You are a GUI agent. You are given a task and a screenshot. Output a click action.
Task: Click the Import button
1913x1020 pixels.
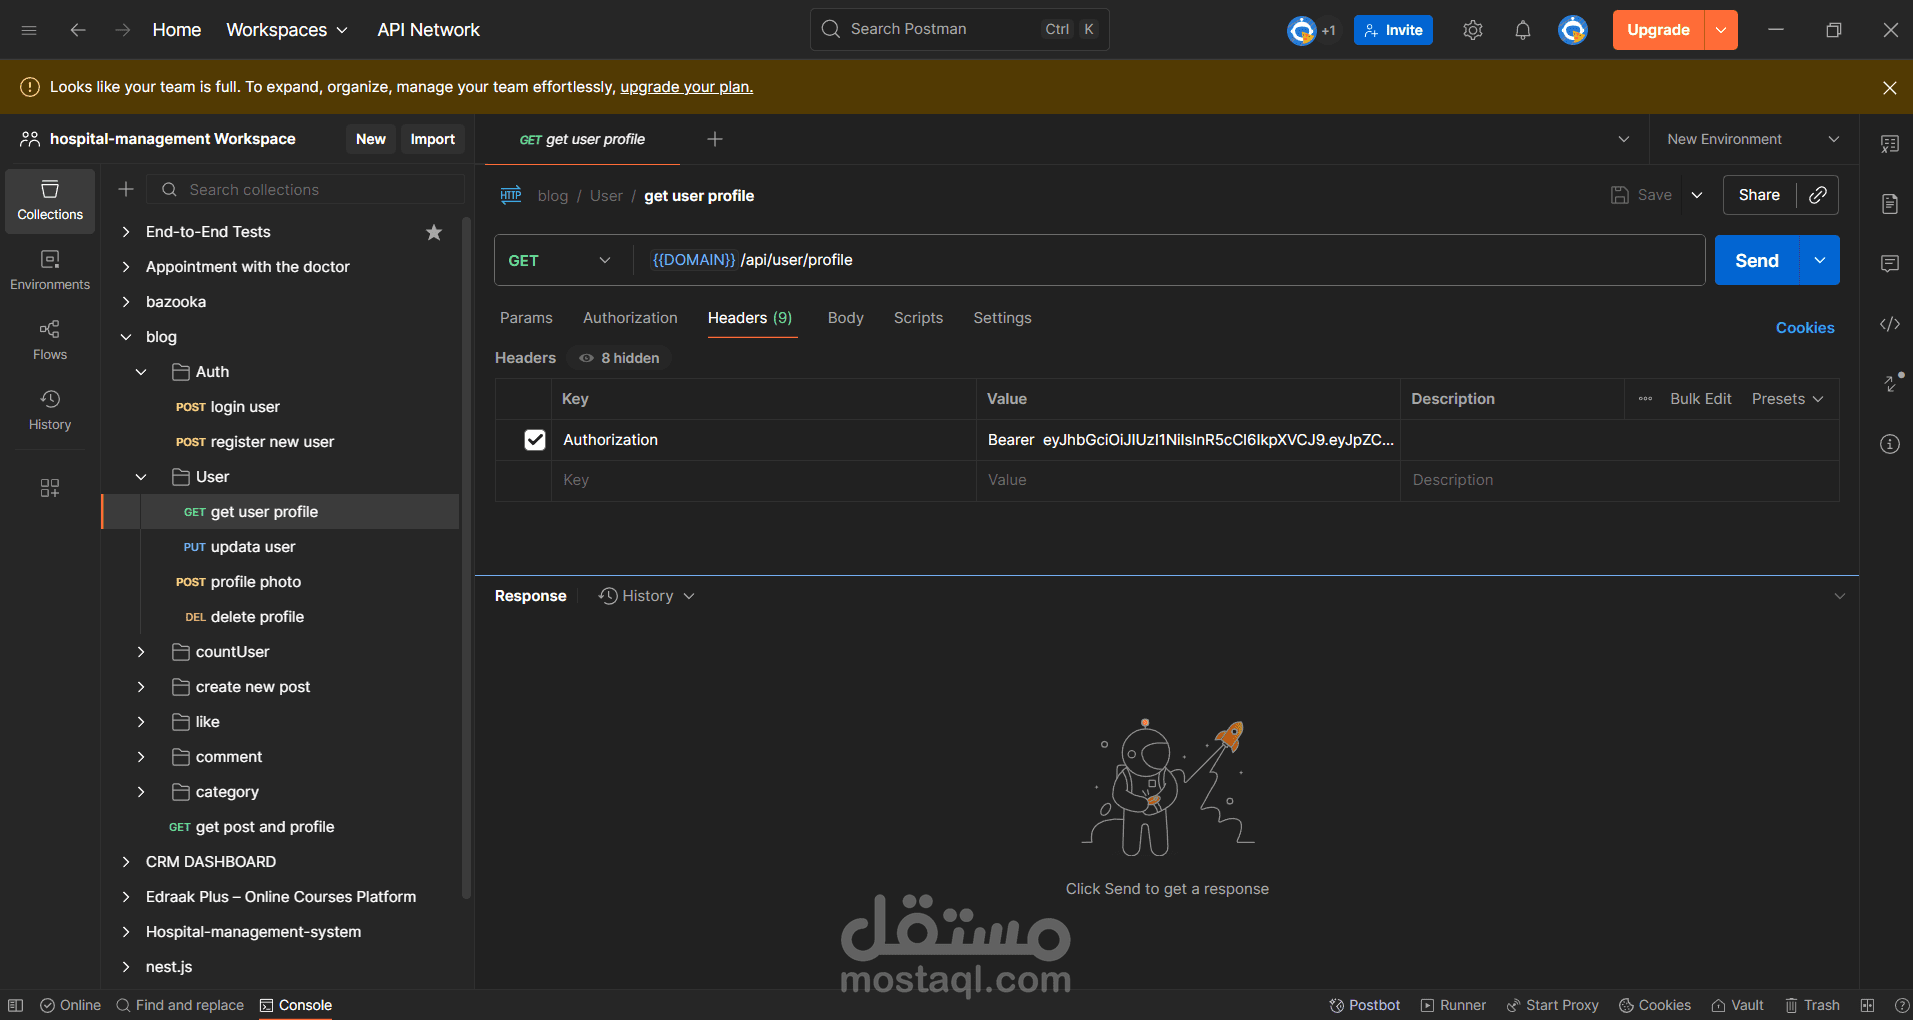click(432, 139)
